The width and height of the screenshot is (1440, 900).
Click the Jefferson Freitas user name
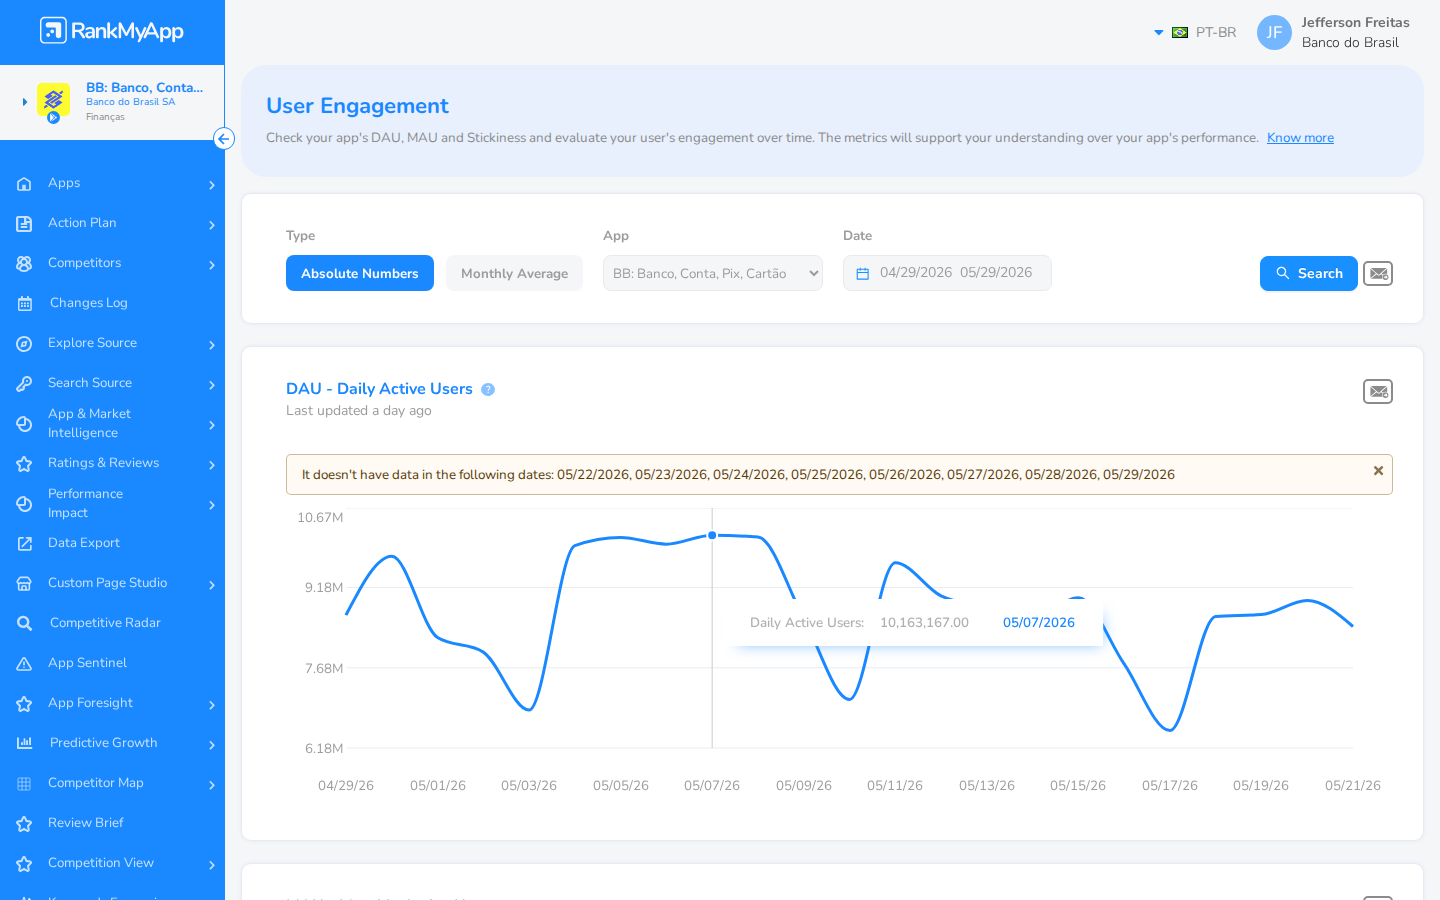(x=1355, y=22)
